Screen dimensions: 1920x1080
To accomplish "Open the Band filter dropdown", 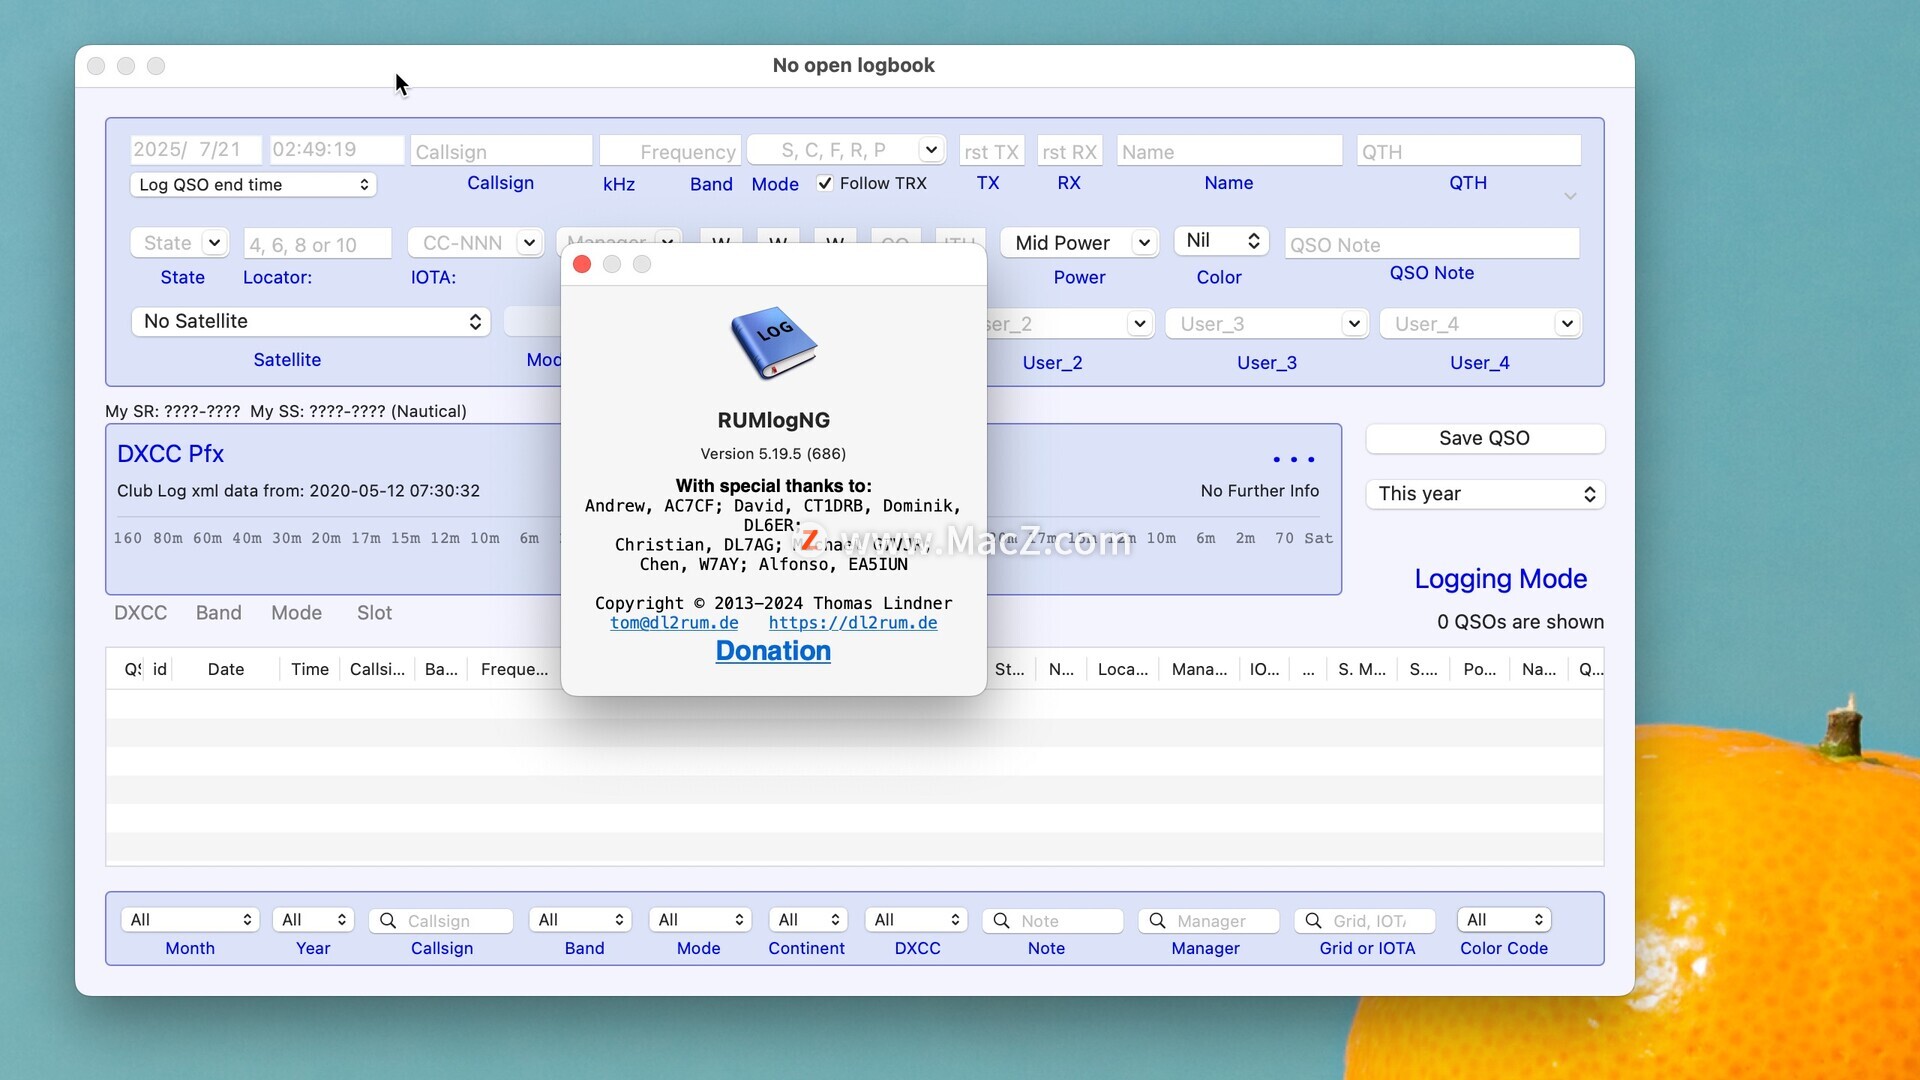I will pos(580,920).
